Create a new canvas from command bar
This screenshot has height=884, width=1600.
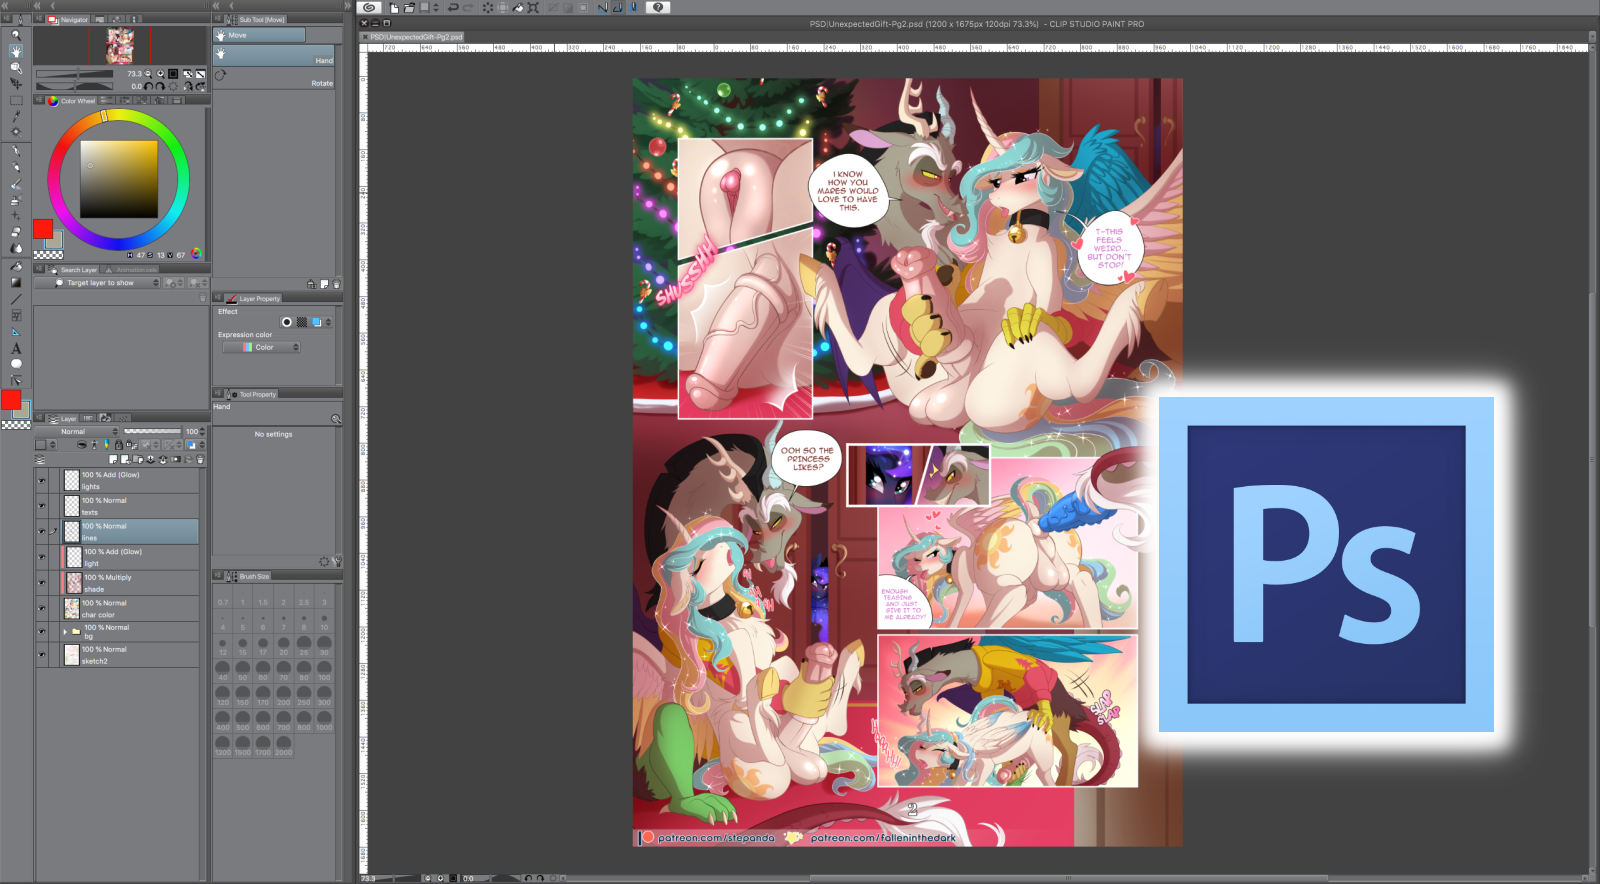click(x=394, y=7)
